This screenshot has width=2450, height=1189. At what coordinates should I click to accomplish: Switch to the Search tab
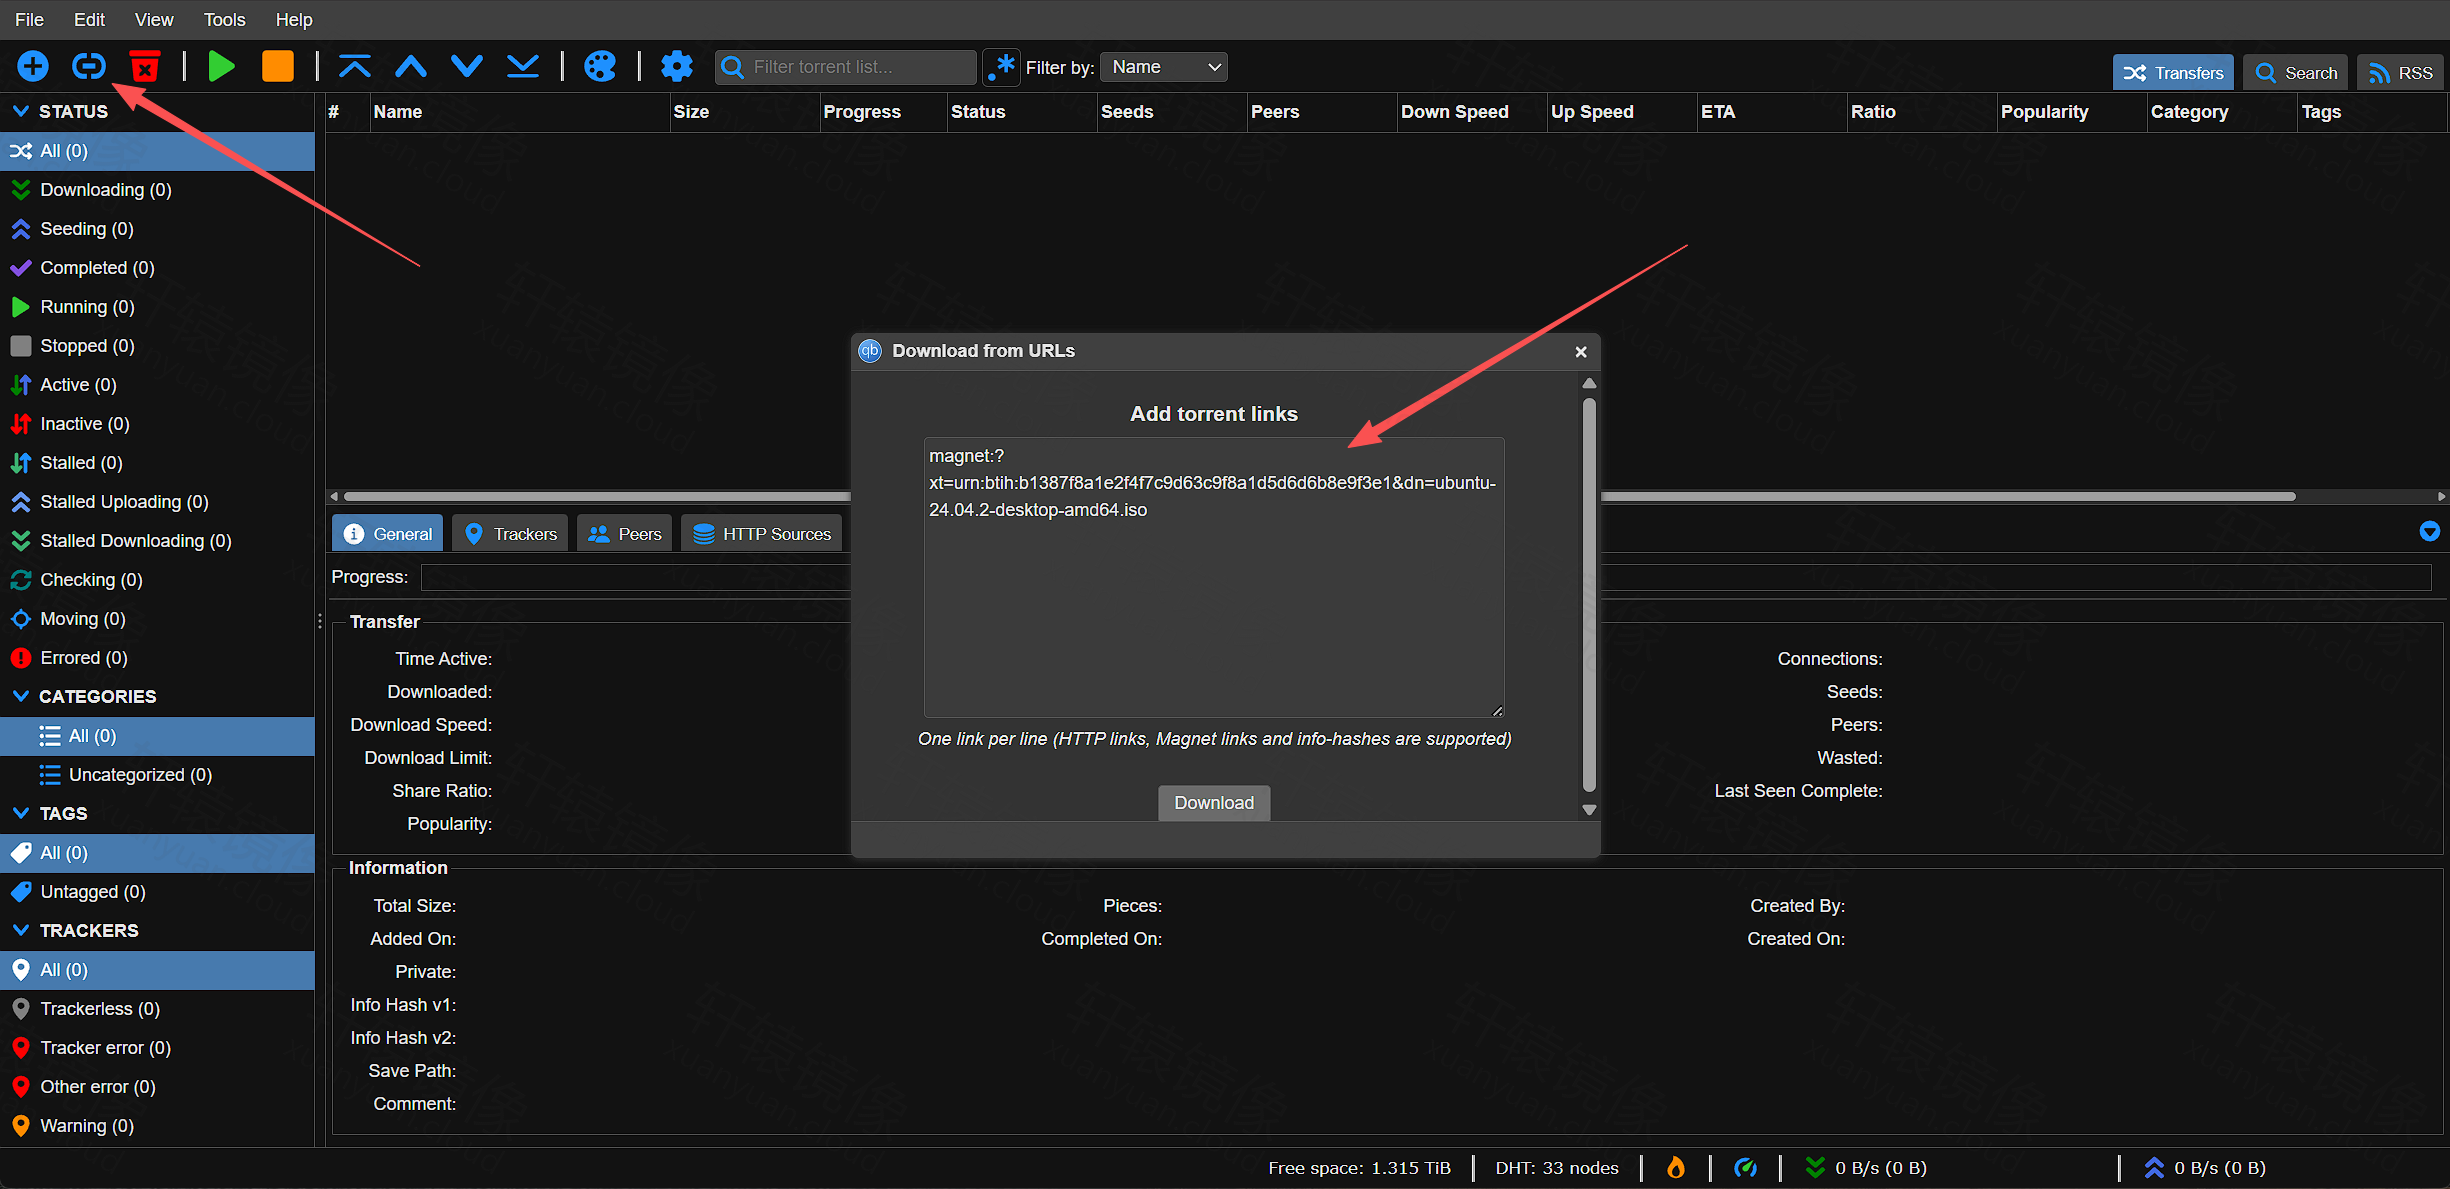pyautogui.click(x=2296, y=73)
